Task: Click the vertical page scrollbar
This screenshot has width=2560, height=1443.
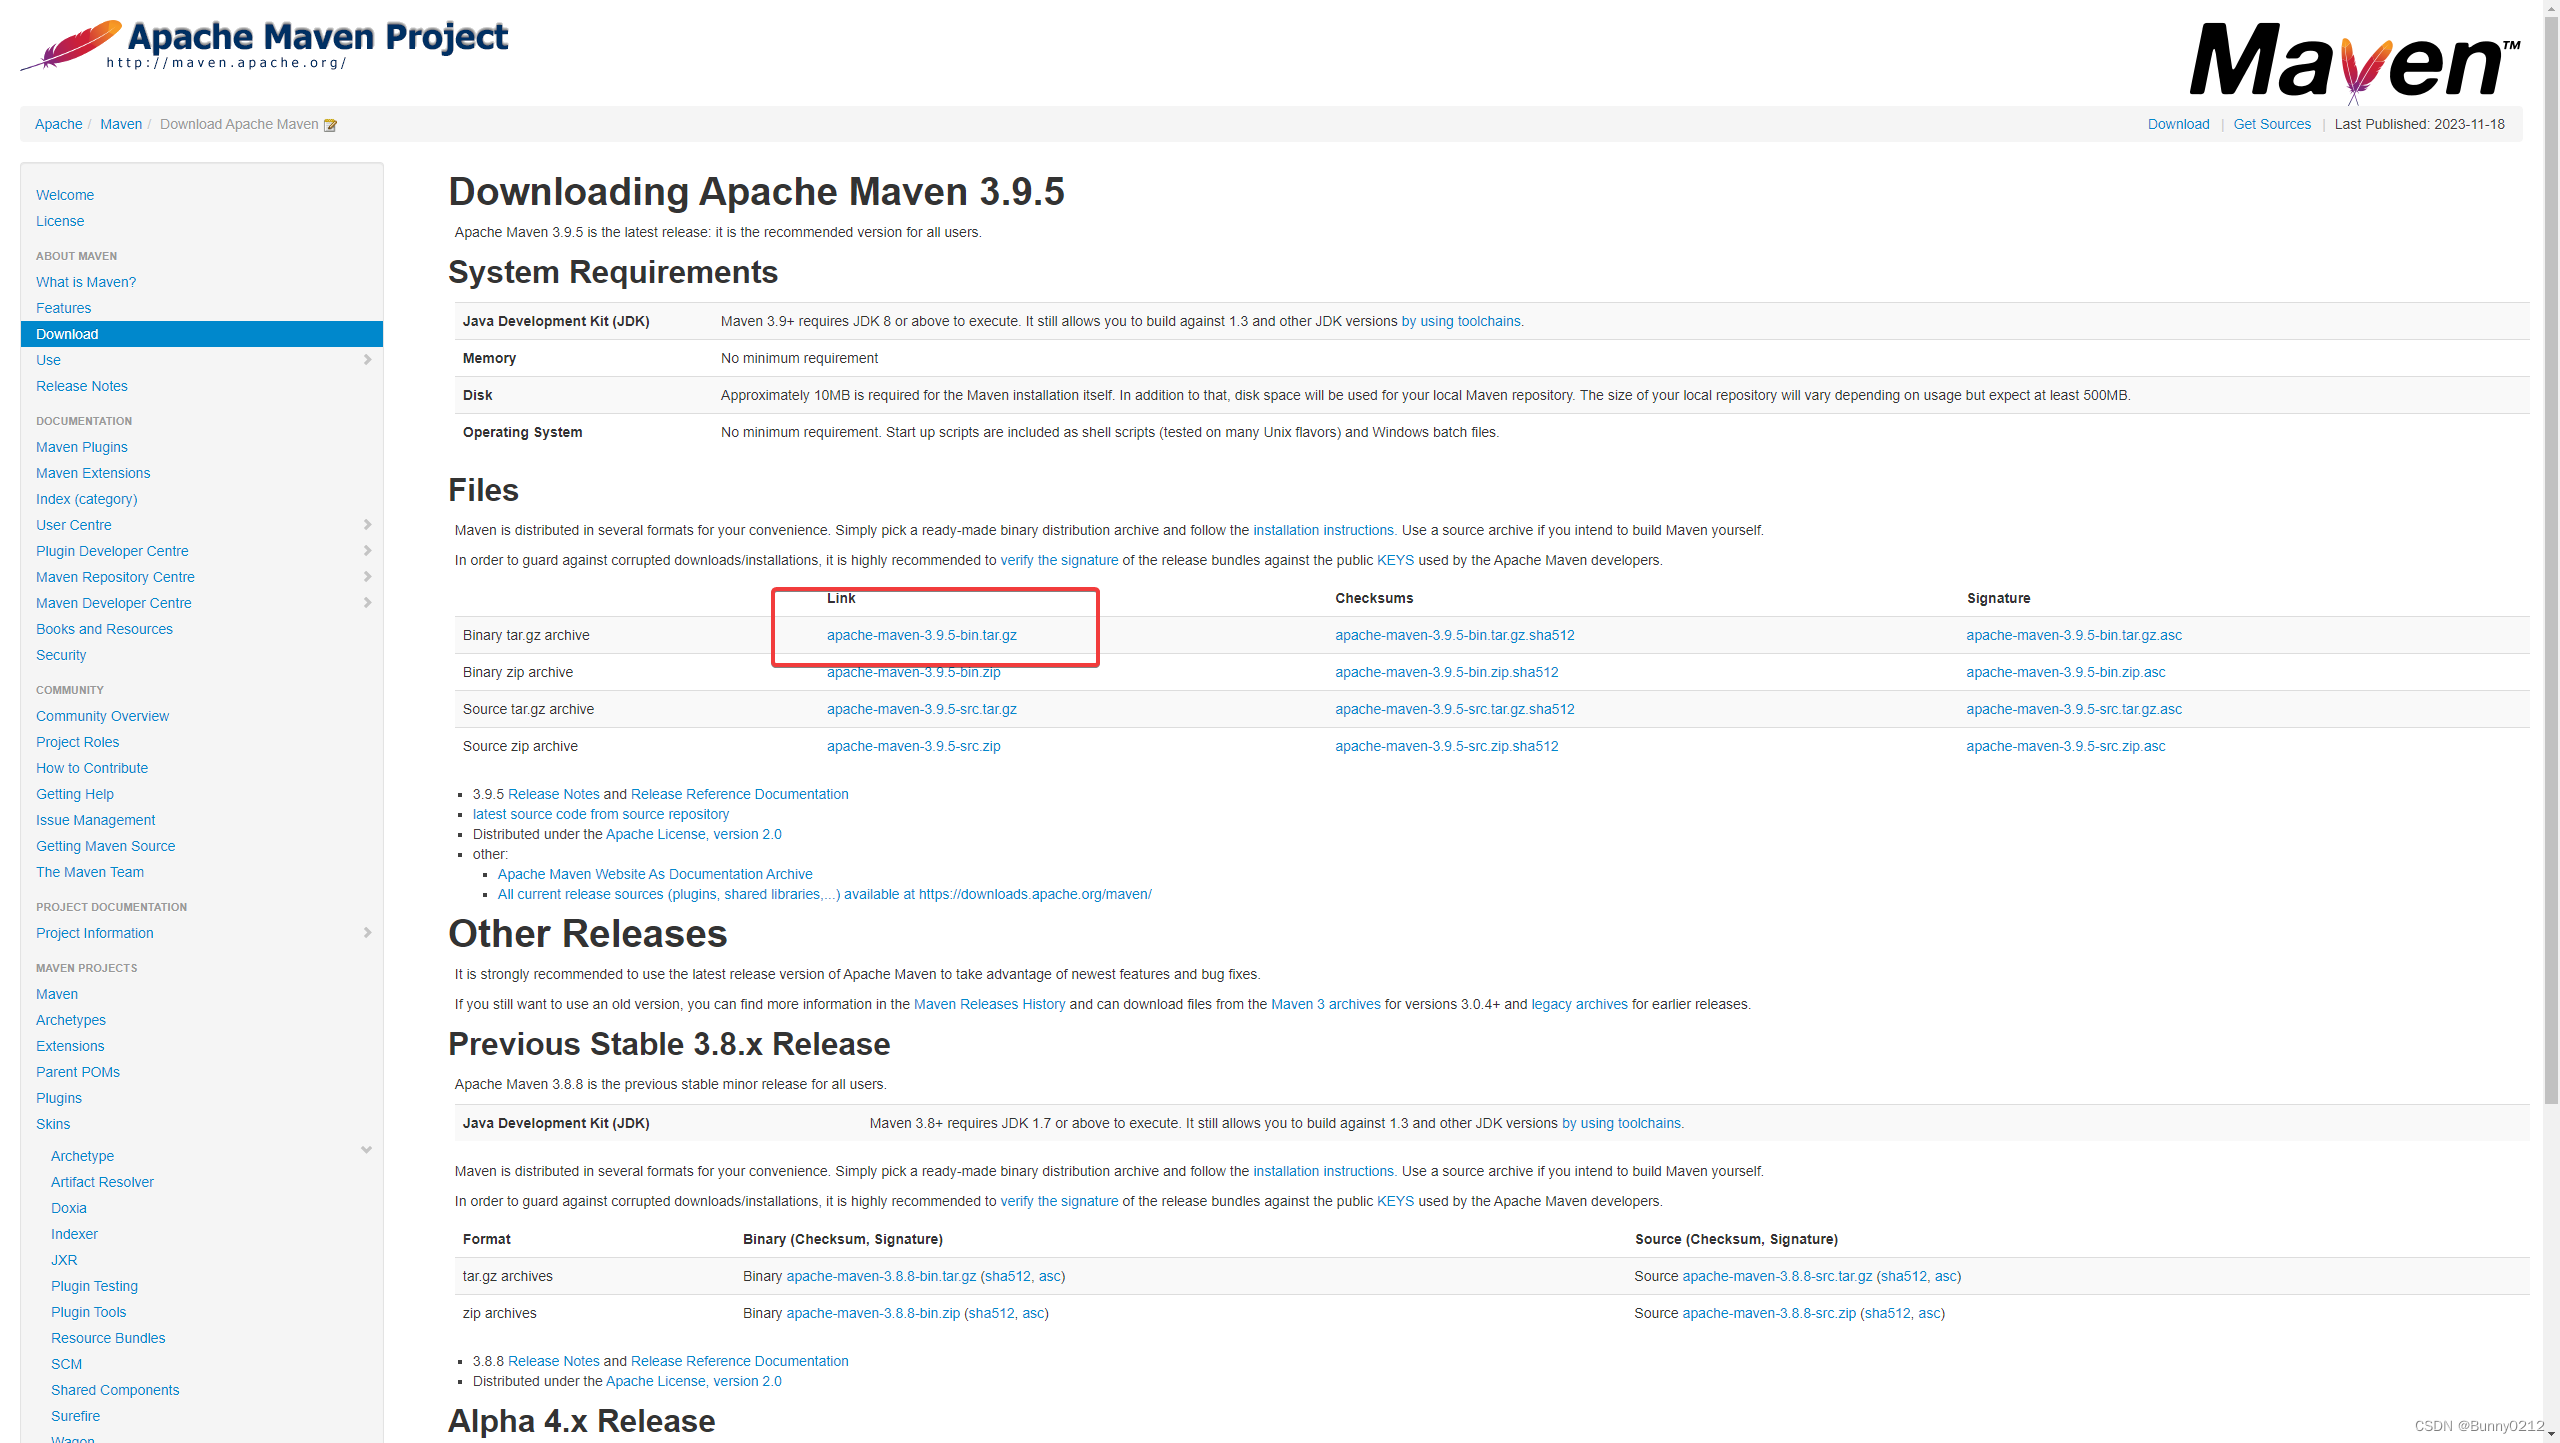Action: pos(2551,560)
